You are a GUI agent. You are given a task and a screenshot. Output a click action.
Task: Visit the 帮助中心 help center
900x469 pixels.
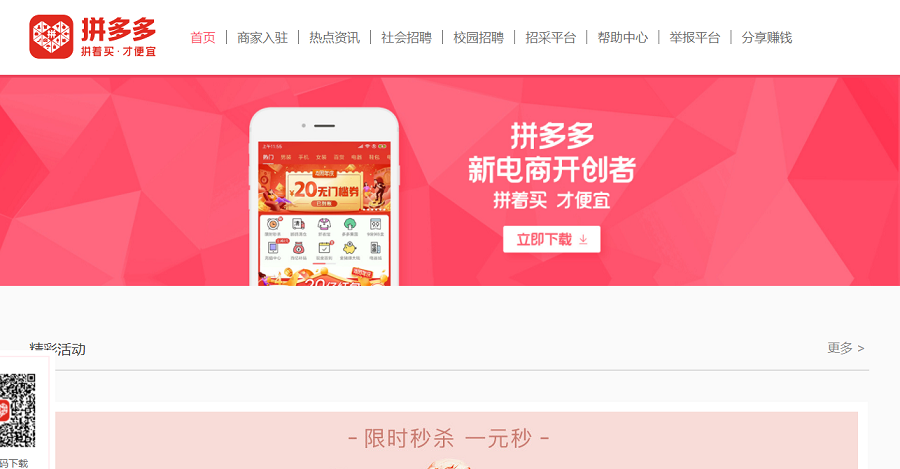[x=623, y=38]
